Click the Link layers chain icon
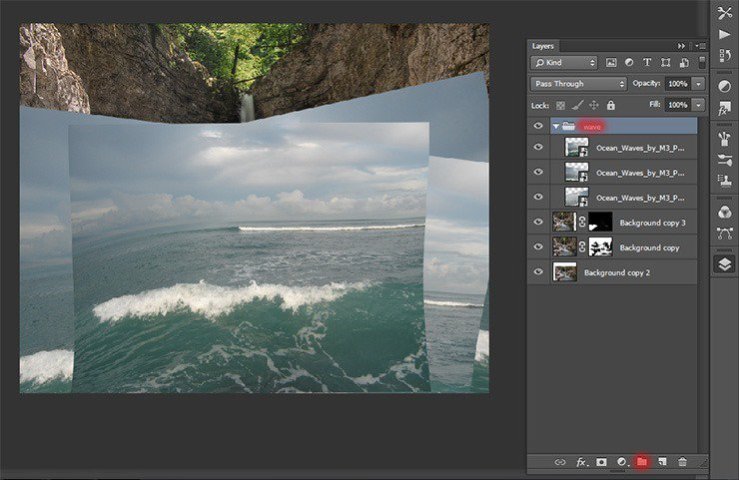The height and width of the screenshot is (480, 739). (x=560, y=461)
